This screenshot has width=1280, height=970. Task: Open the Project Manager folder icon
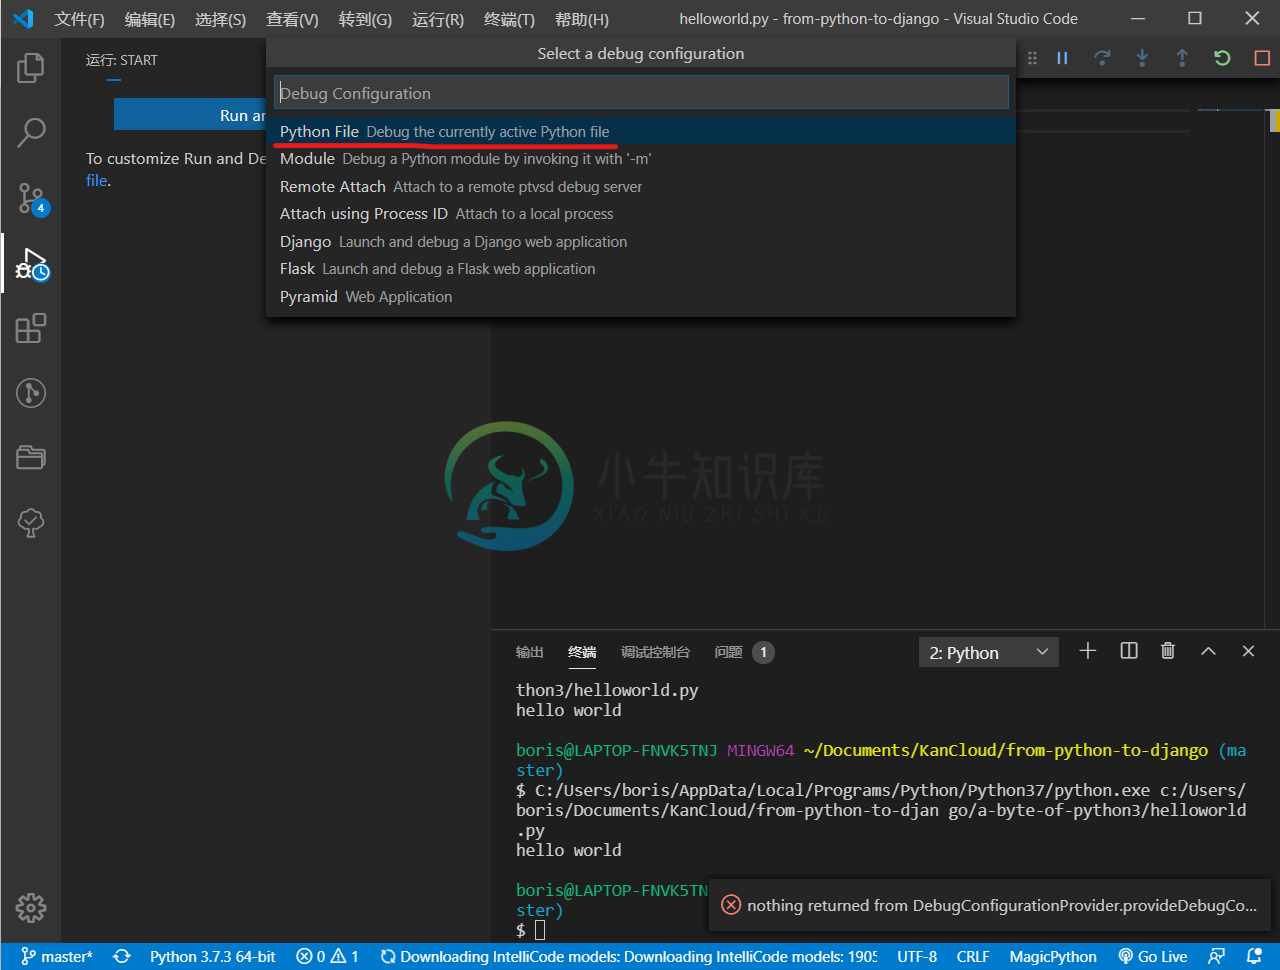(31, 457)
